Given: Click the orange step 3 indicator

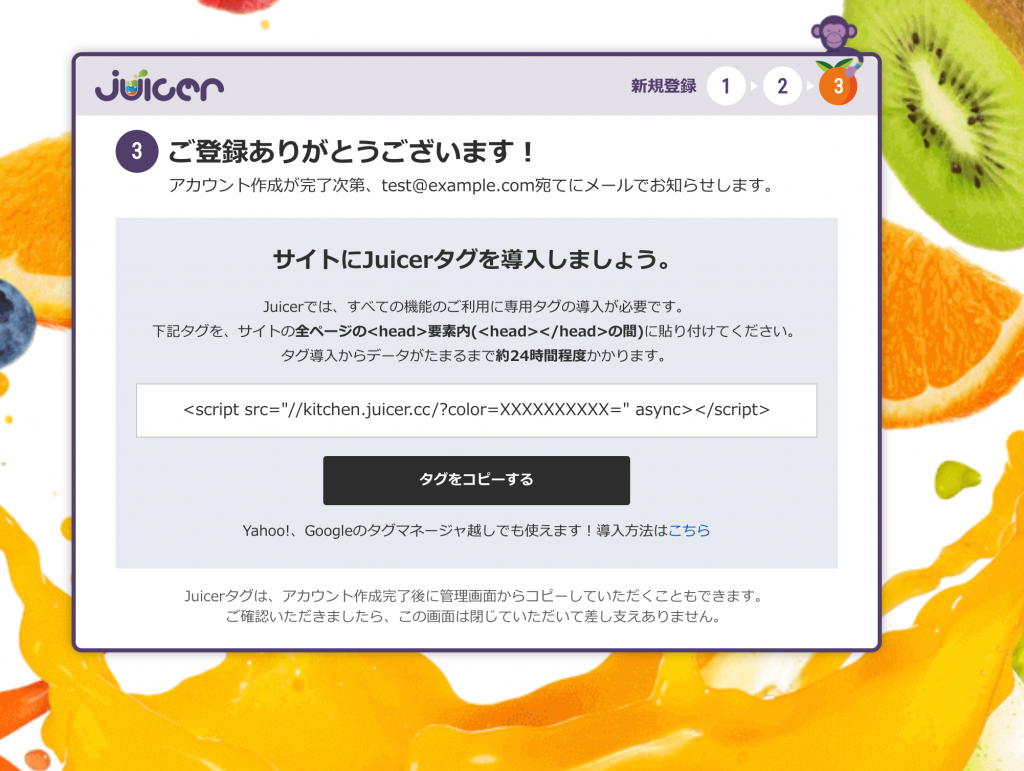Looking at the screenshot, I should pos(838,86).
